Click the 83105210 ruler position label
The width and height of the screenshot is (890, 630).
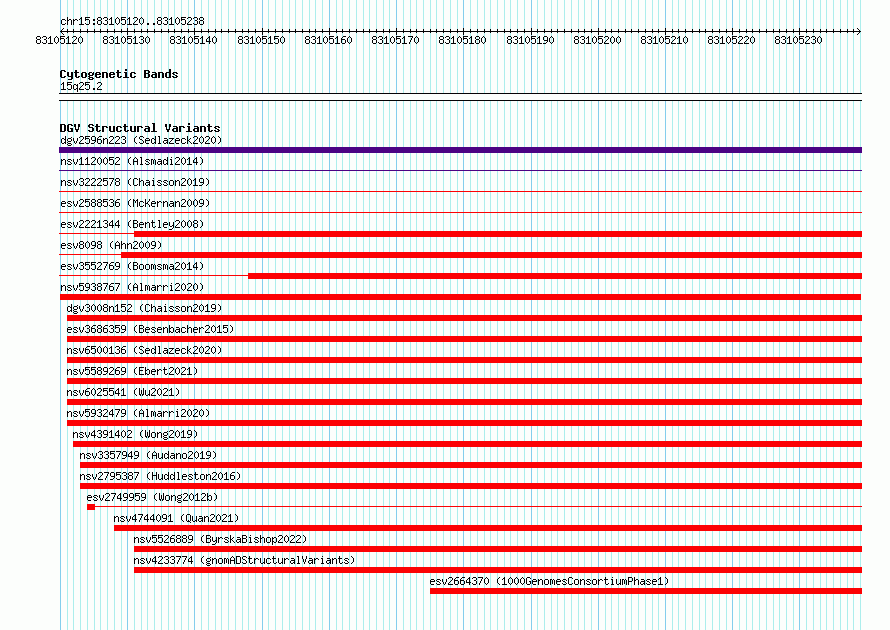(664, 40)
